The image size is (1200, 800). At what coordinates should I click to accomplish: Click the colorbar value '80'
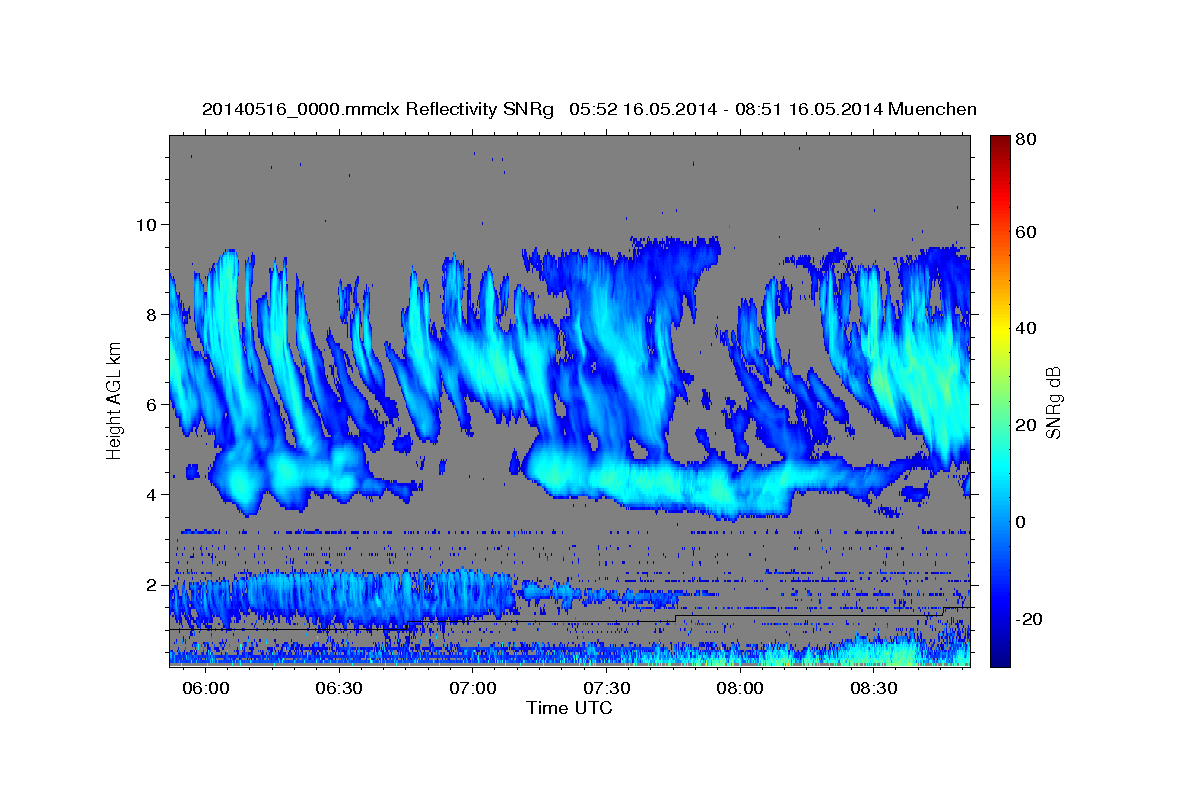point(1027,140)
